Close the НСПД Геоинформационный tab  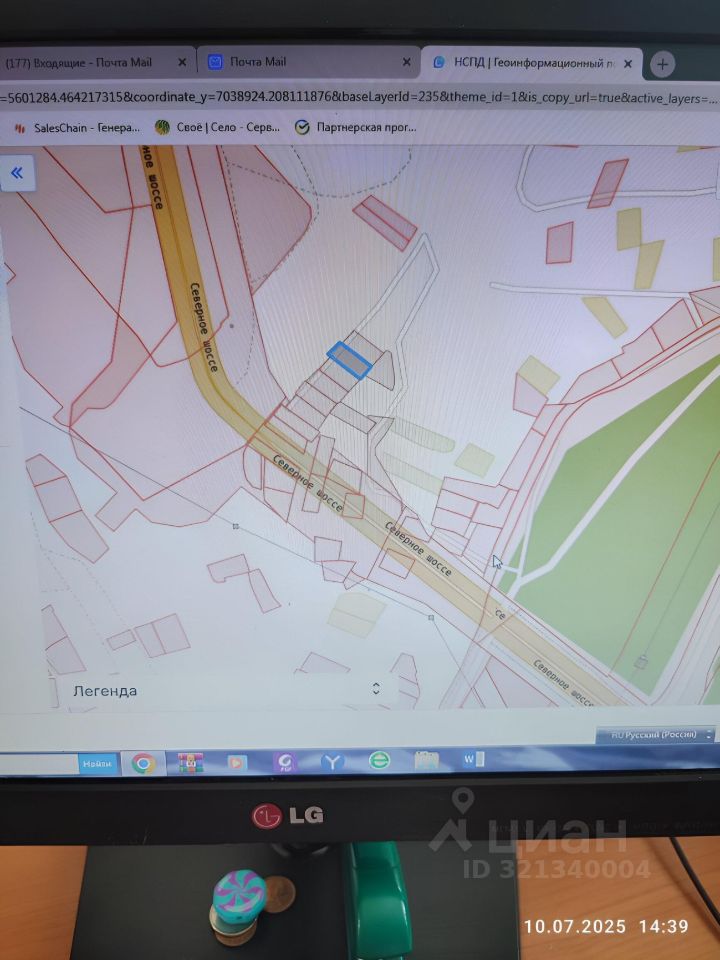[x=628, y=64]
